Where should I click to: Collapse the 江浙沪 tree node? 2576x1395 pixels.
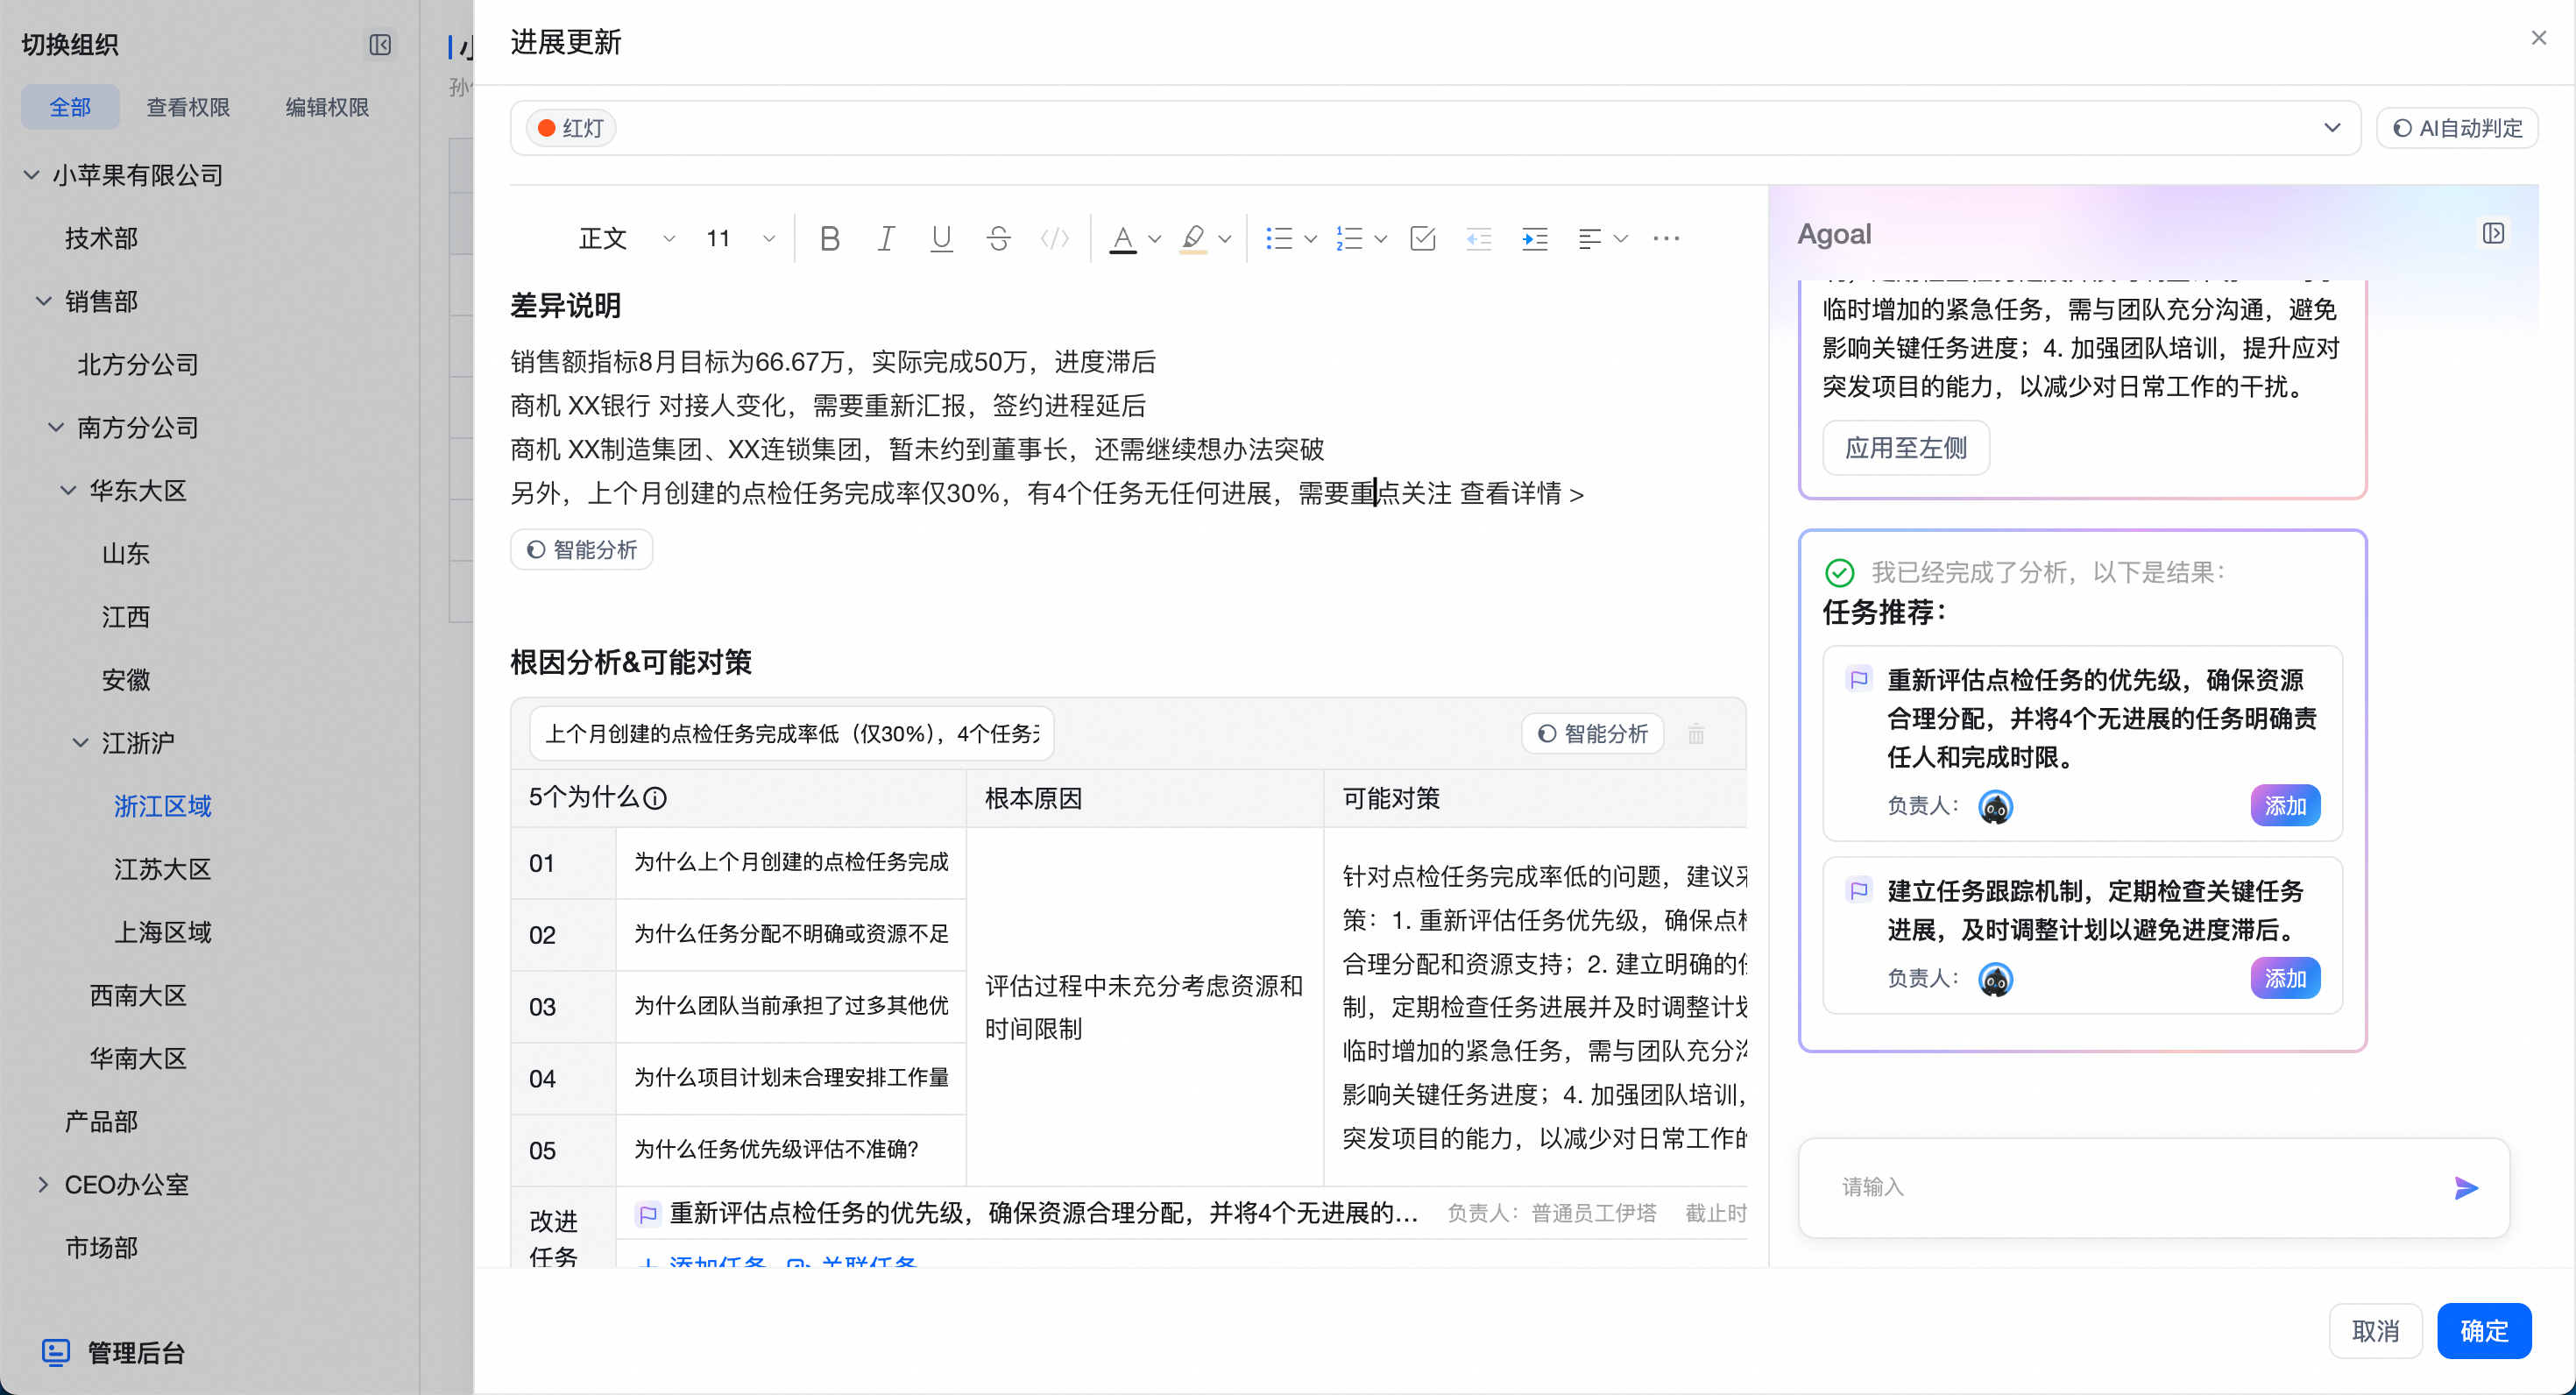(80, 743)
